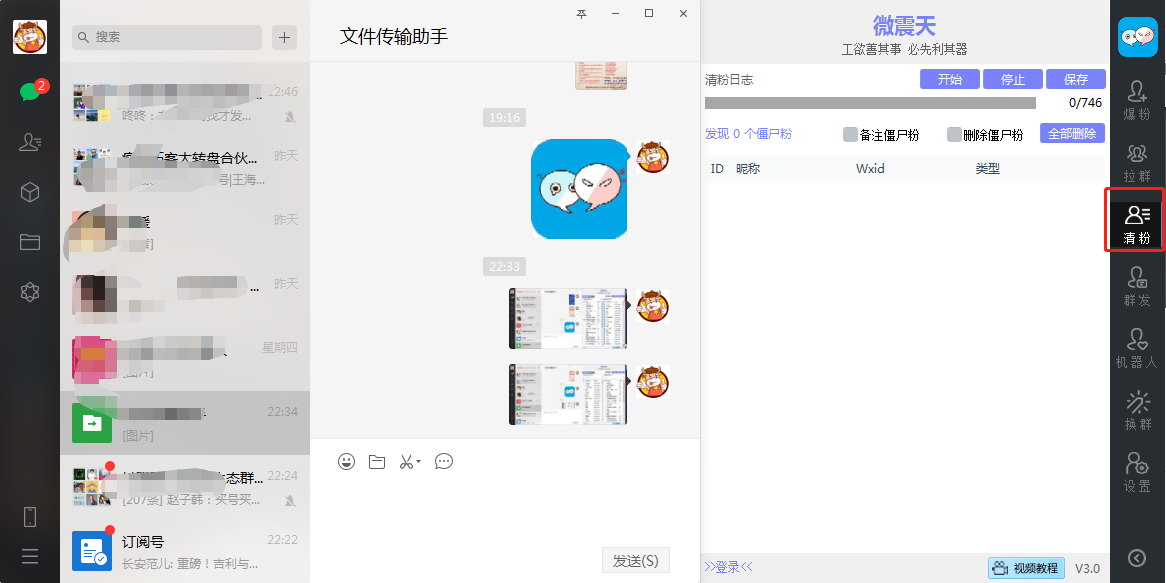Click the Wxid column header
This screenshot has width=1166, height=583.
870,169
